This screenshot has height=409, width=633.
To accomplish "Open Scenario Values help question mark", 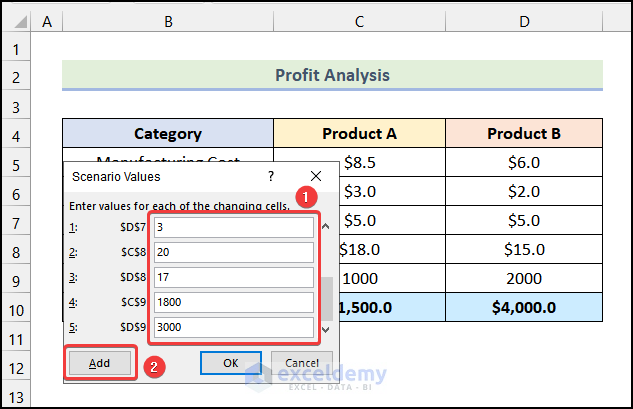I will pyautogui.click(x=270, y=176).
